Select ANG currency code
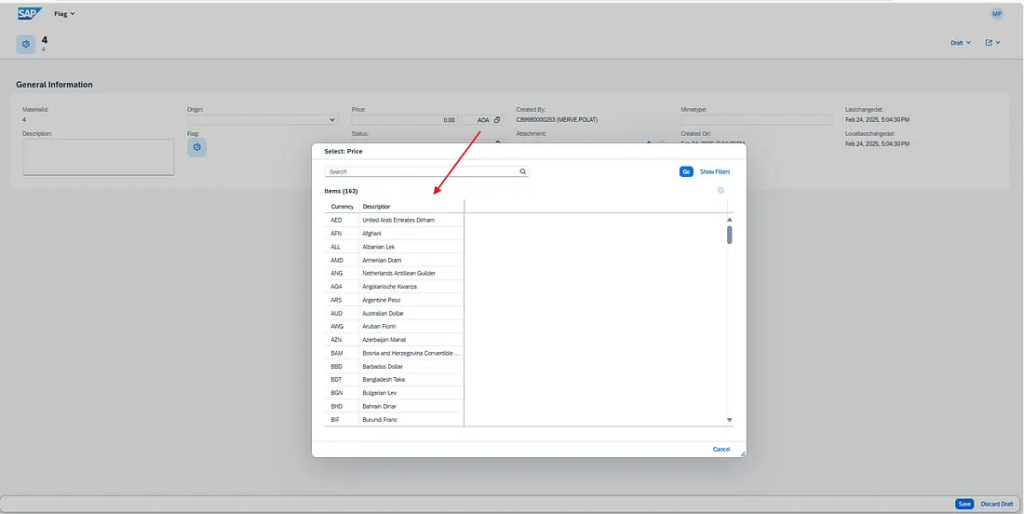This screenshot has width=1024, height=514. coord(337,274)
